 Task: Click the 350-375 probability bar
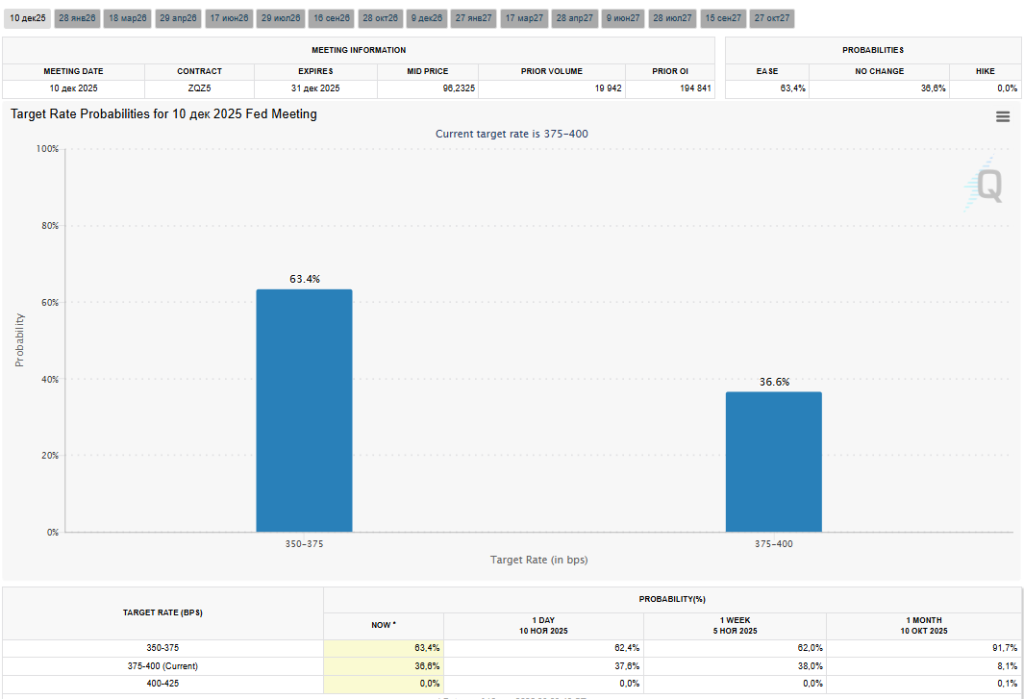point(304,410)
